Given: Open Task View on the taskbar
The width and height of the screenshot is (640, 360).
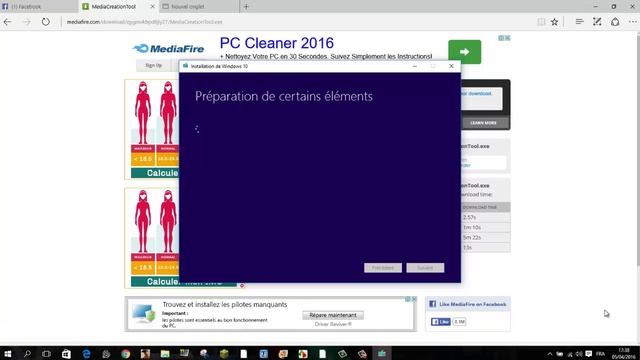Looking at the screenshot, I should pyautogui.click(x=47, y=353).
